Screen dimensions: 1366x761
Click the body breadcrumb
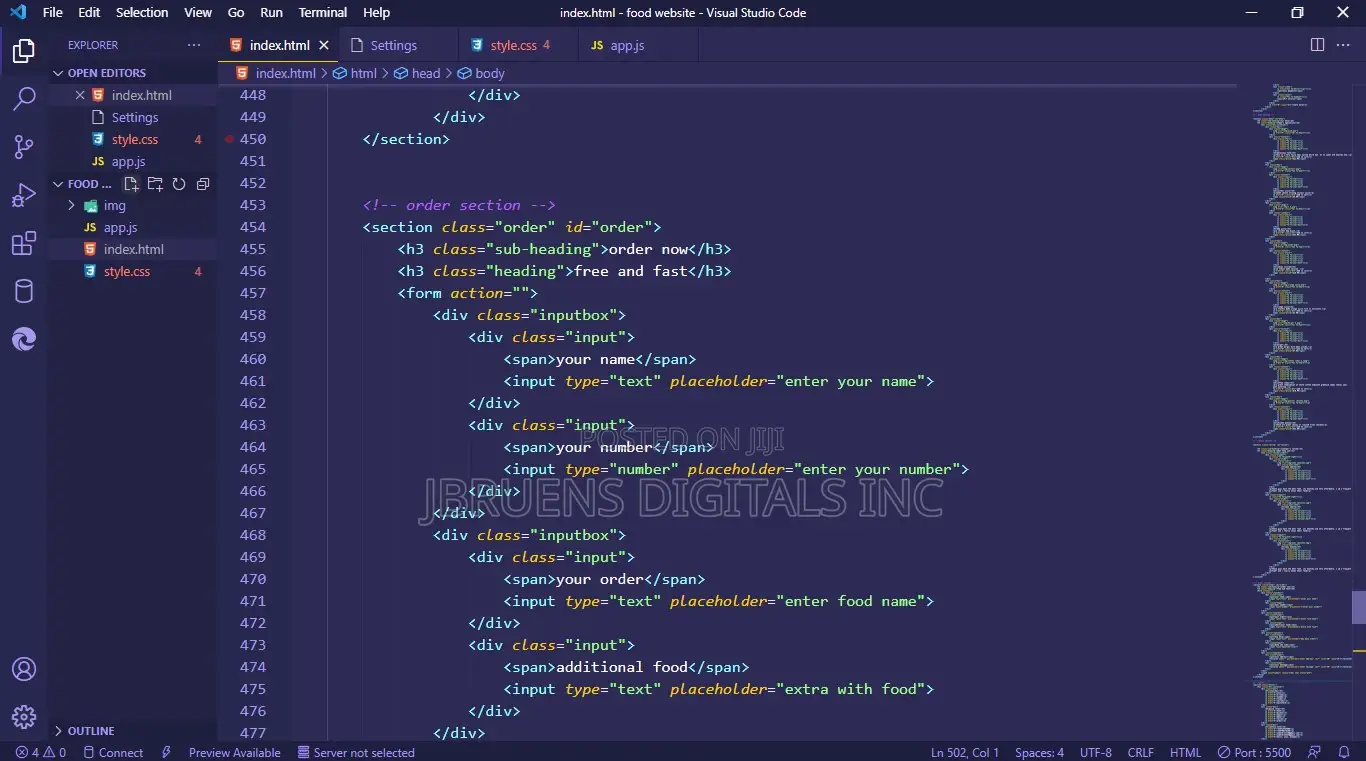click(x=481, y=73)
